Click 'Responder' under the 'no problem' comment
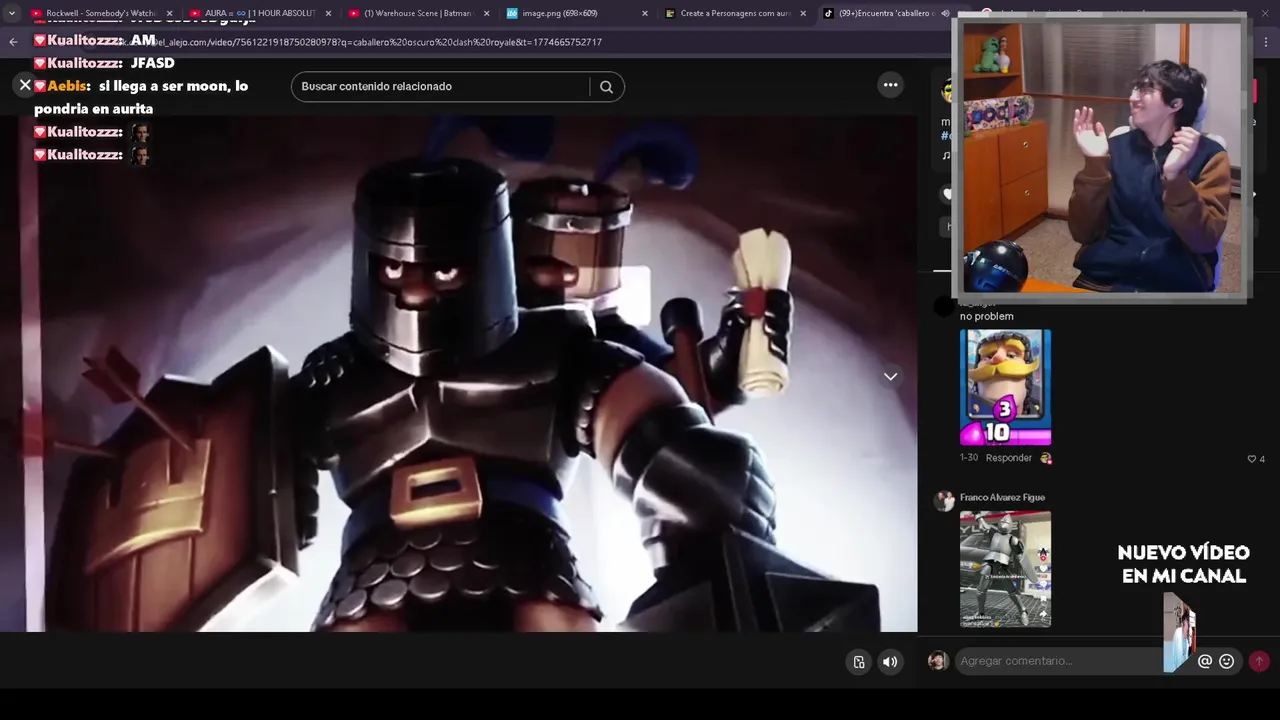The height and width of the screenshot is (720, 1280). coord(1008,458)
